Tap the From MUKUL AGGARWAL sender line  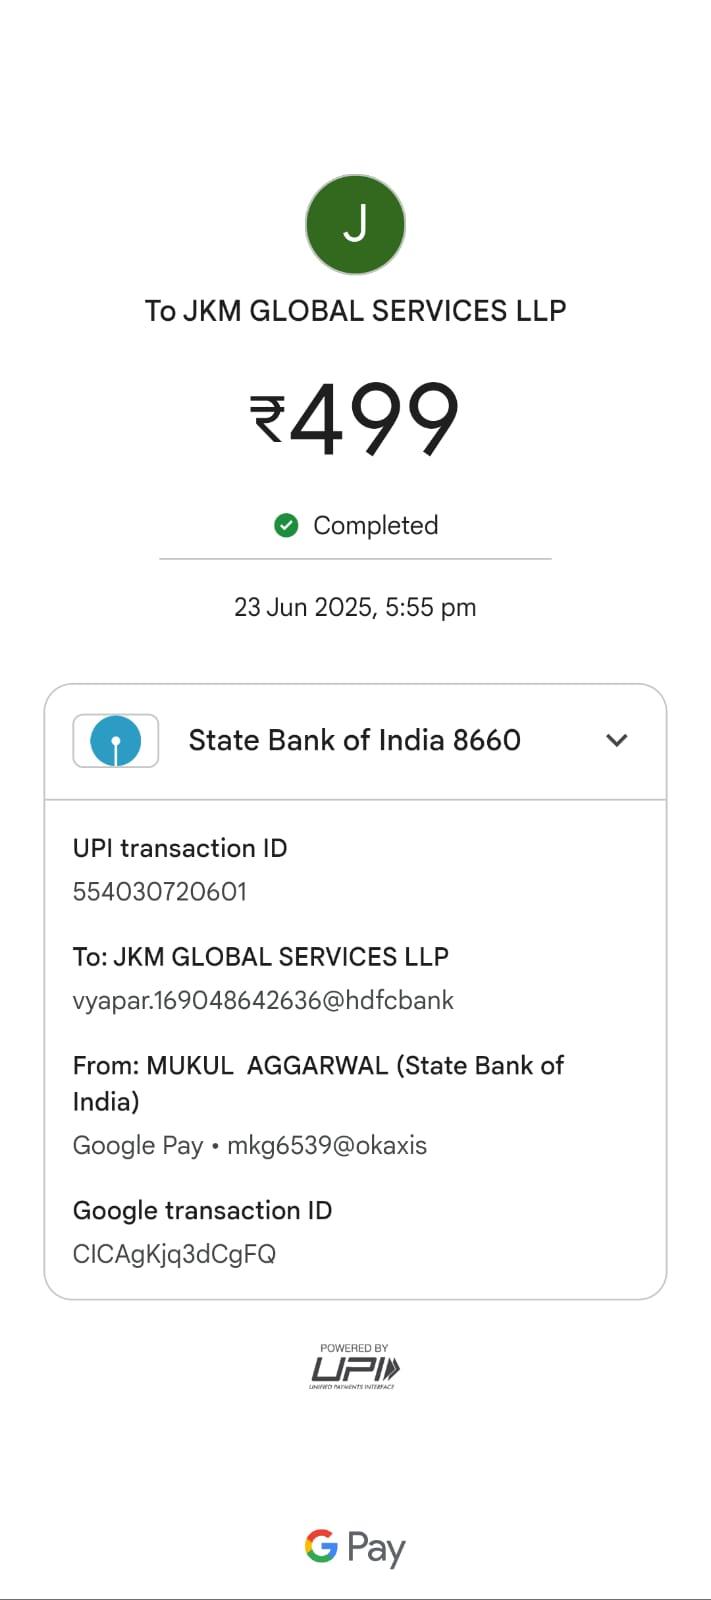pyautogui.click(x=318, y=1083)
